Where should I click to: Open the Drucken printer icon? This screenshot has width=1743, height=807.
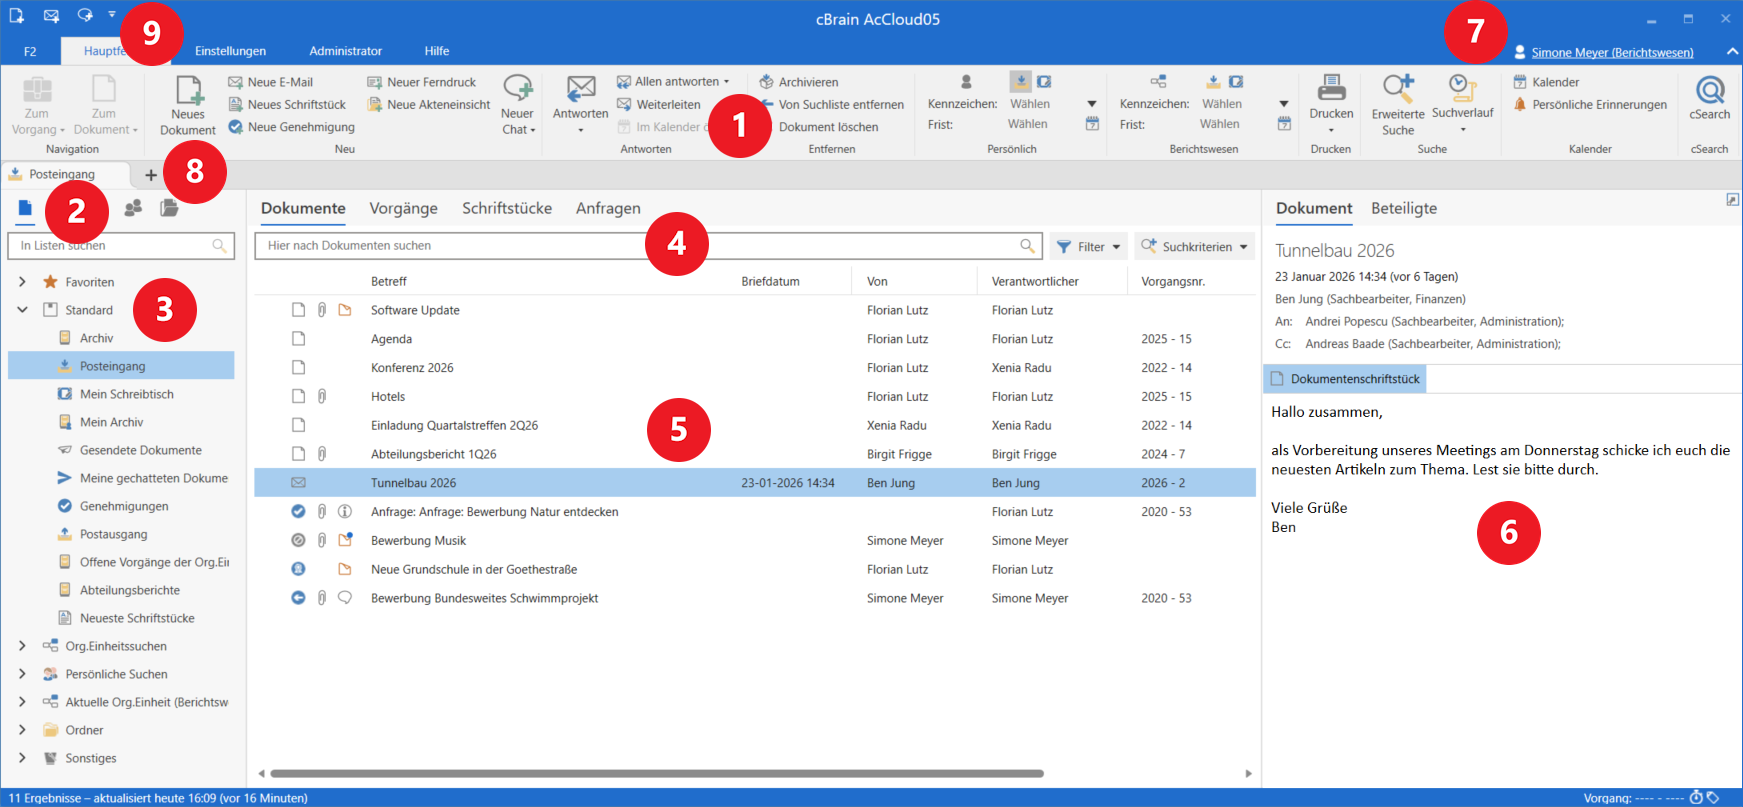(x=1331, y=88)
